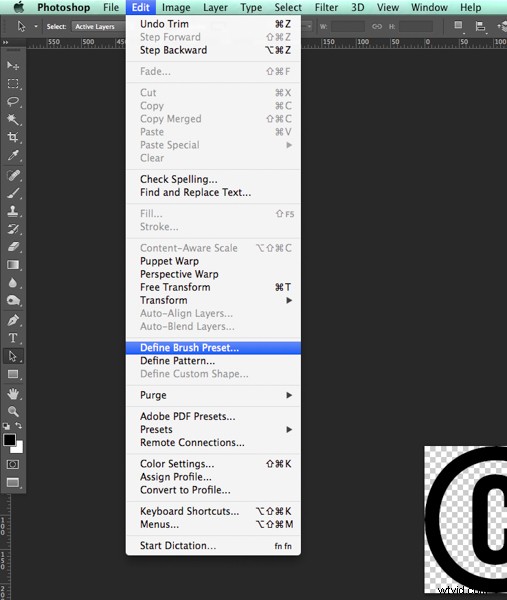
Task: Open tool preset picker arrow
Action: point(36,26)
